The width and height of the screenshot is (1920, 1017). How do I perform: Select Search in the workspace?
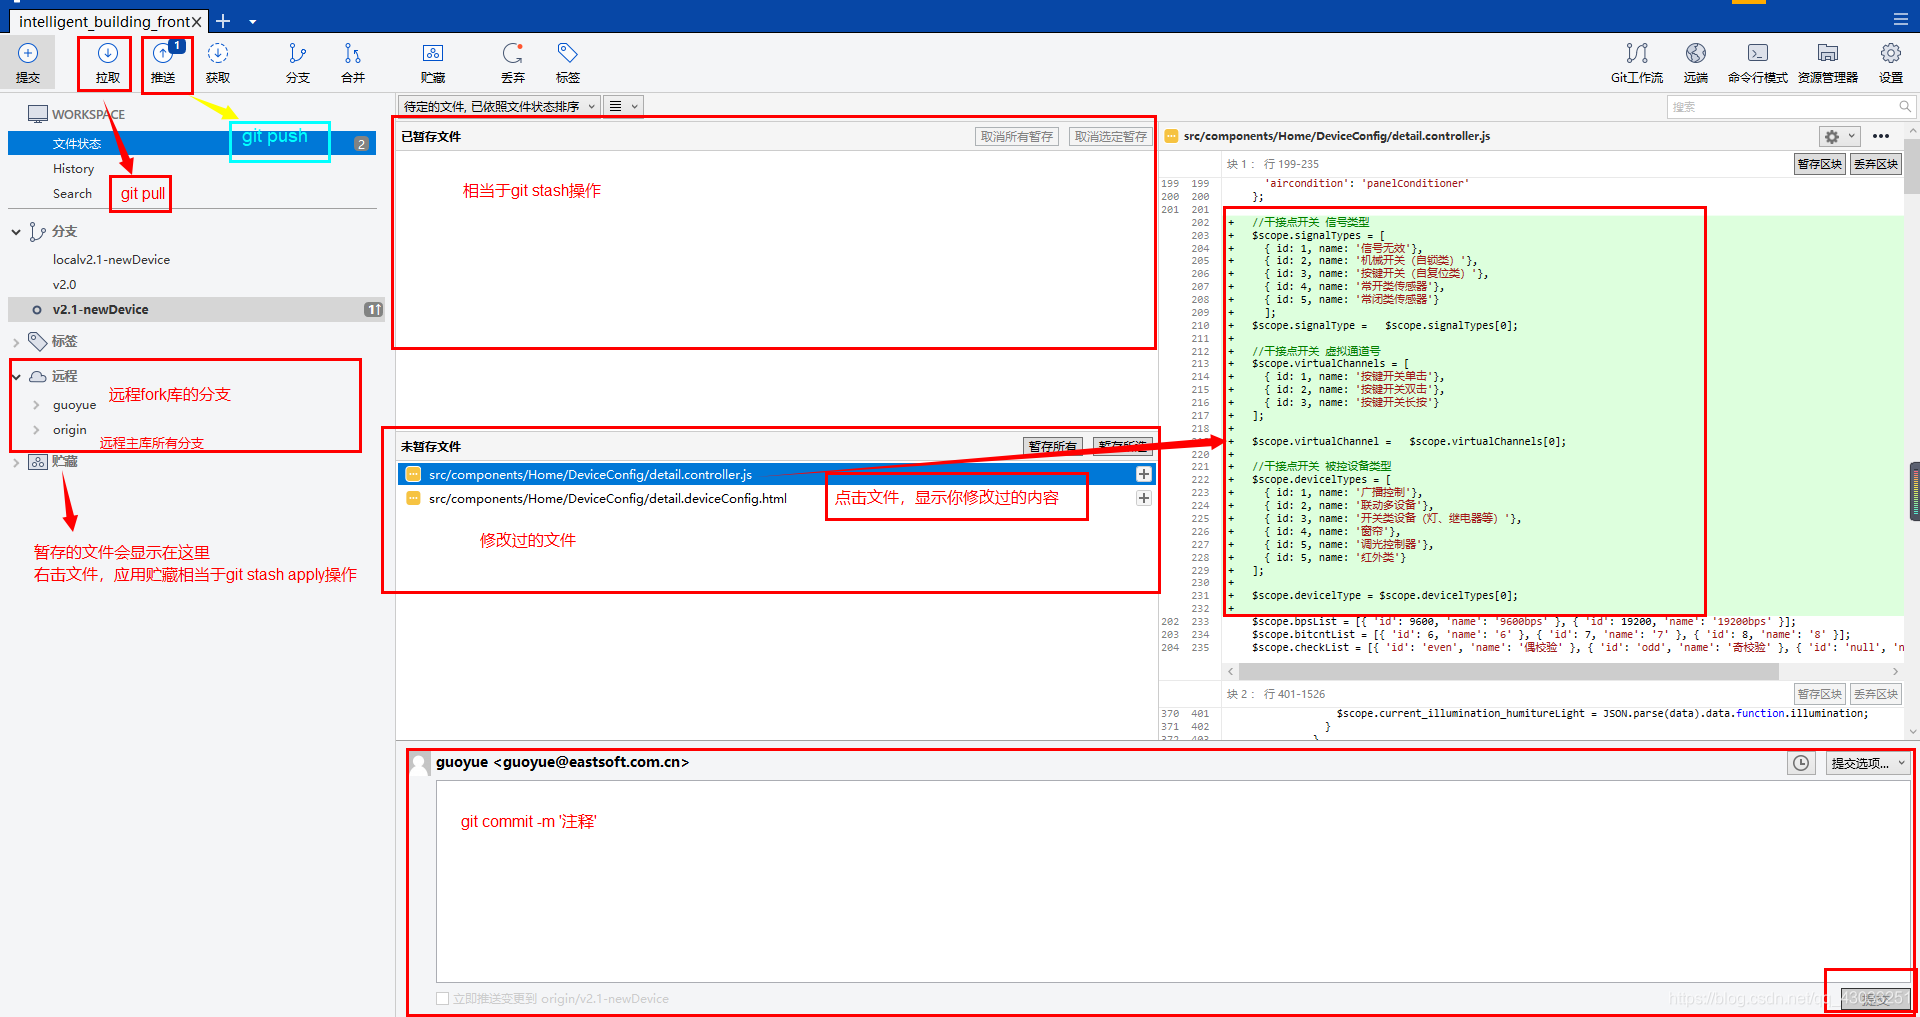[72, 194]
